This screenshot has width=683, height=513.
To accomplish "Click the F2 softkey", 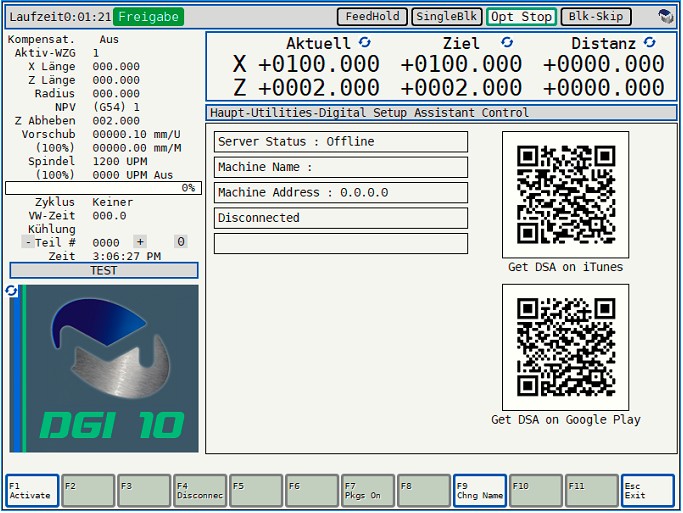I will [88, 491].
